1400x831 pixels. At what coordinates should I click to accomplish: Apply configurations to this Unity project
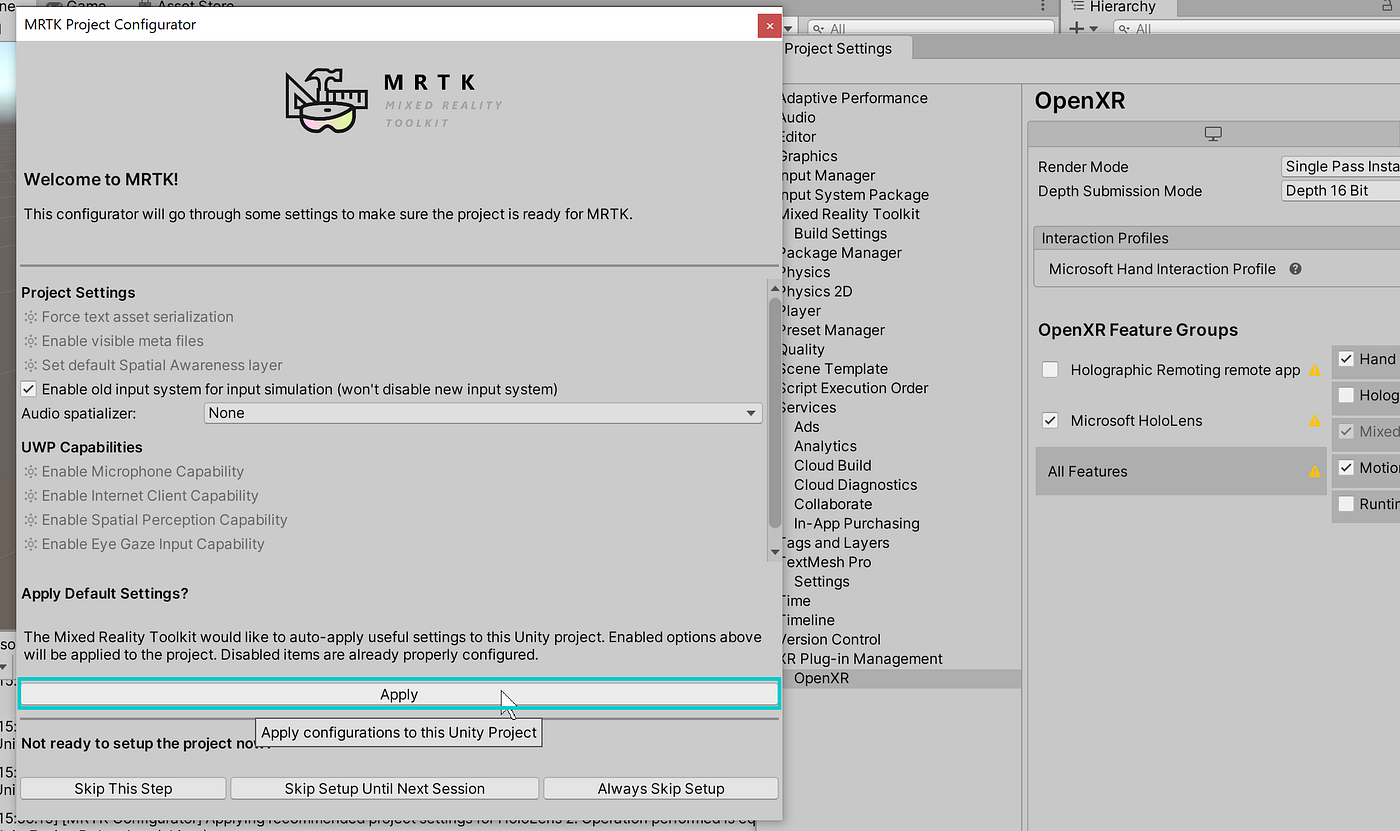click(399, 694)
